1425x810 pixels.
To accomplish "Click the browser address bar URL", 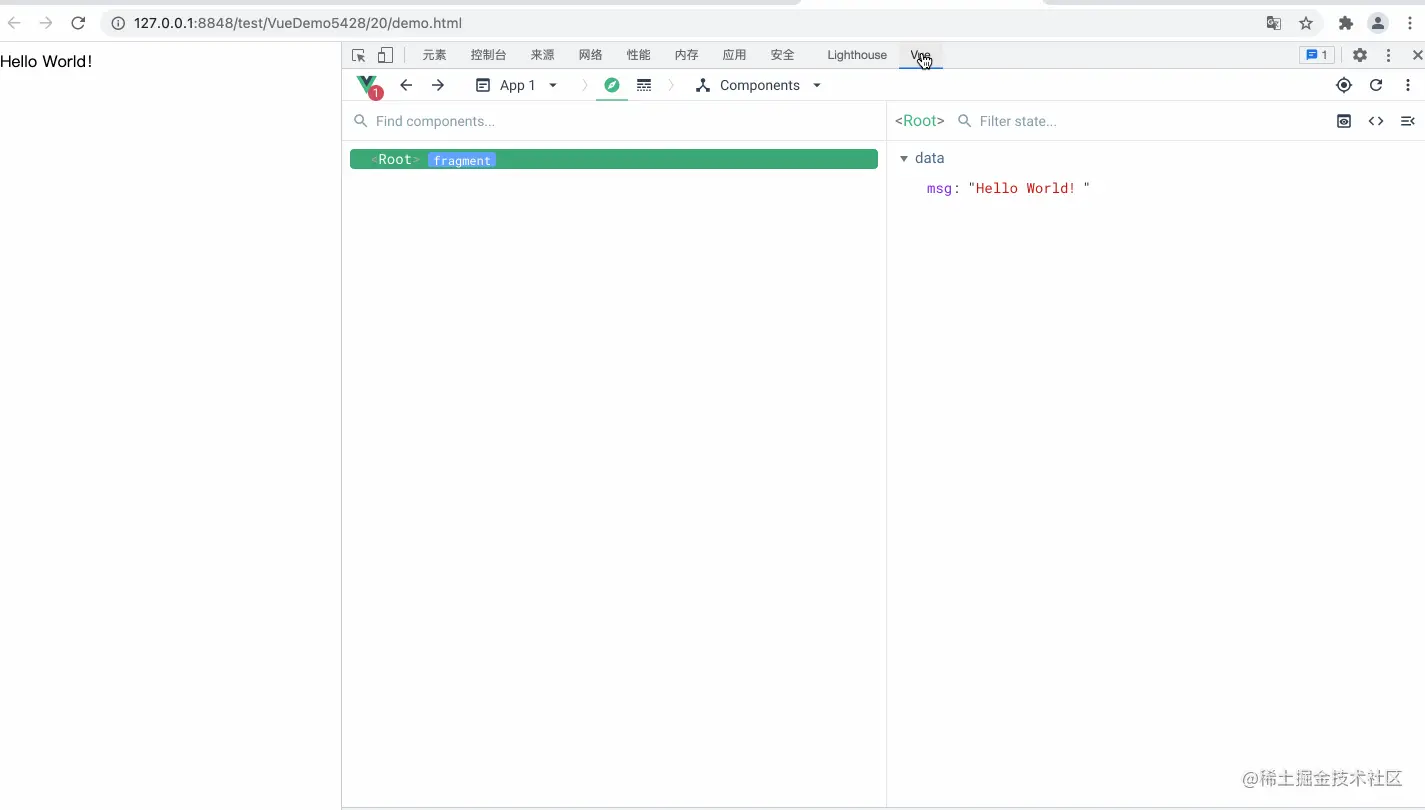I will pos(298,23).
